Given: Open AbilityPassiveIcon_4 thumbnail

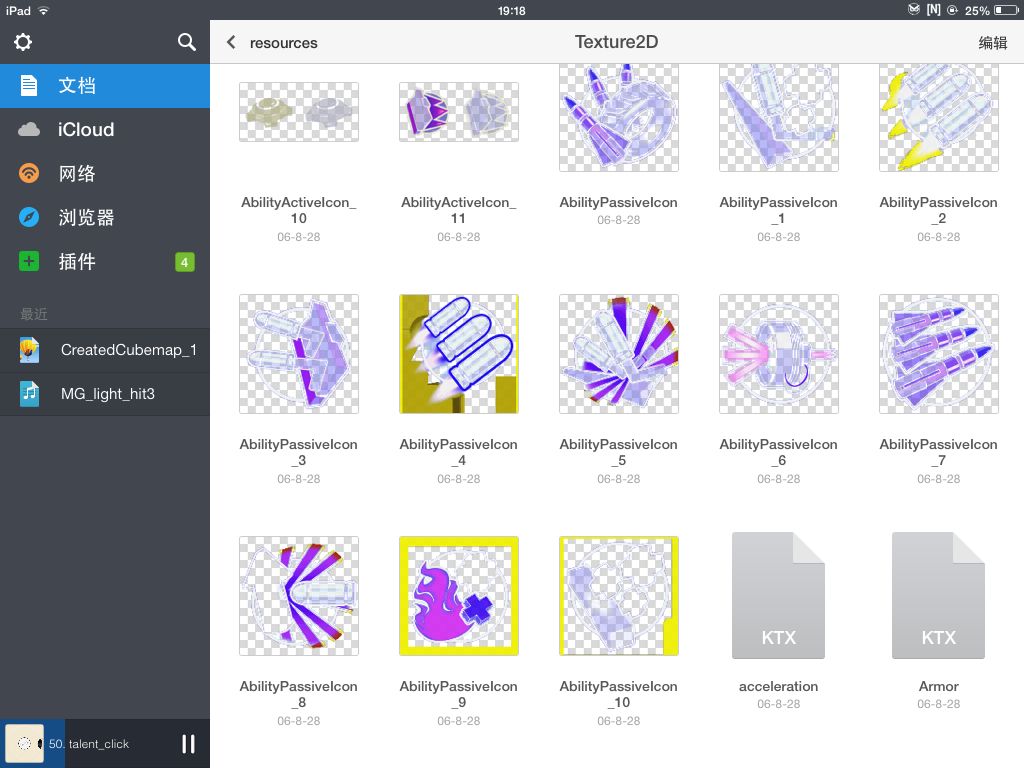Looking at the screenshot, I should click(458, 354).
